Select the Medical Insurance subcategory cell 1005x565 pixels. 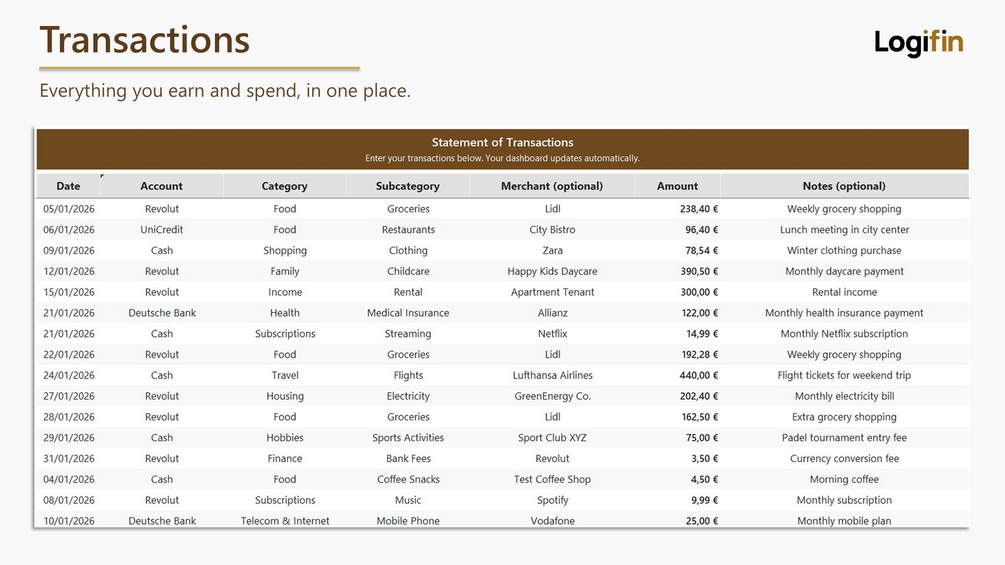[x=408, y=313]
